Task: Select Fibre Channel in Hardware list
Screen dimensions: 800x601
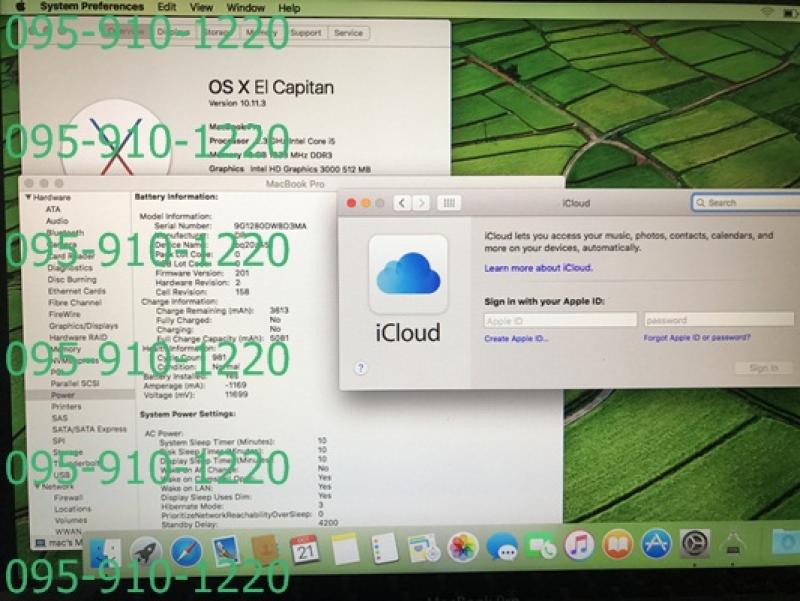Action: click(75, 303)
